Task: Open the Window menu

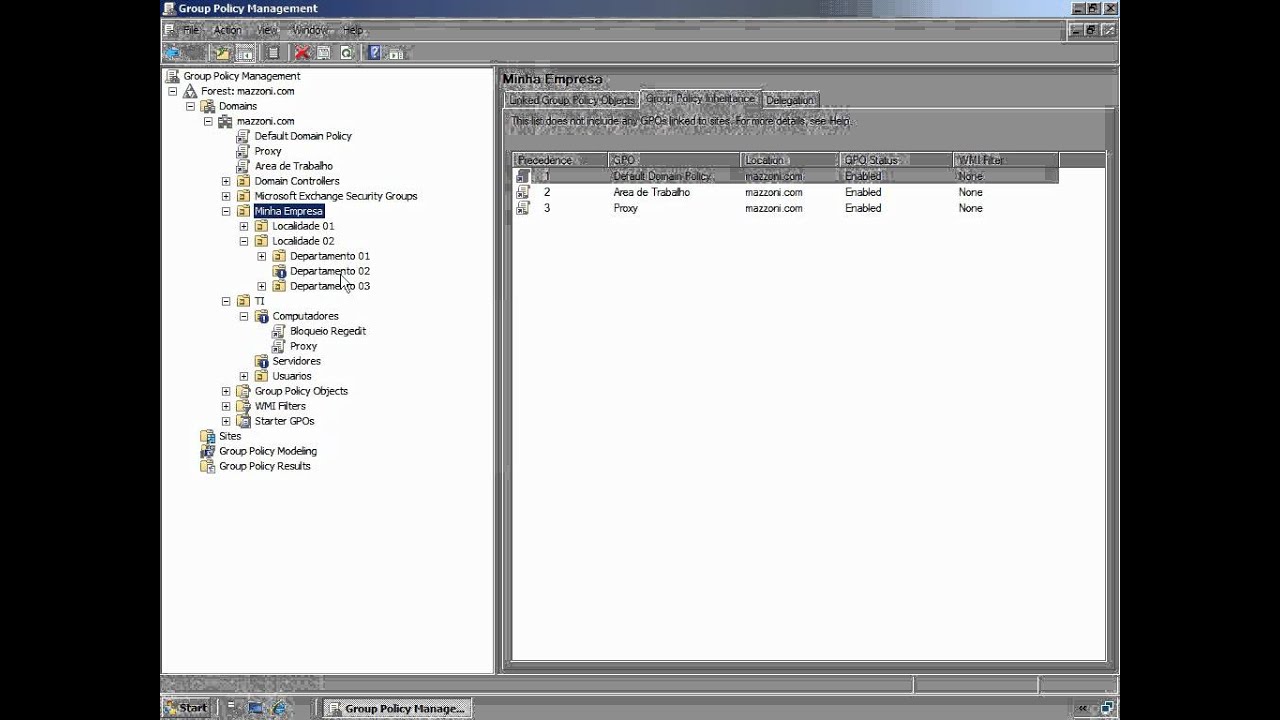Action: point(310,30)
